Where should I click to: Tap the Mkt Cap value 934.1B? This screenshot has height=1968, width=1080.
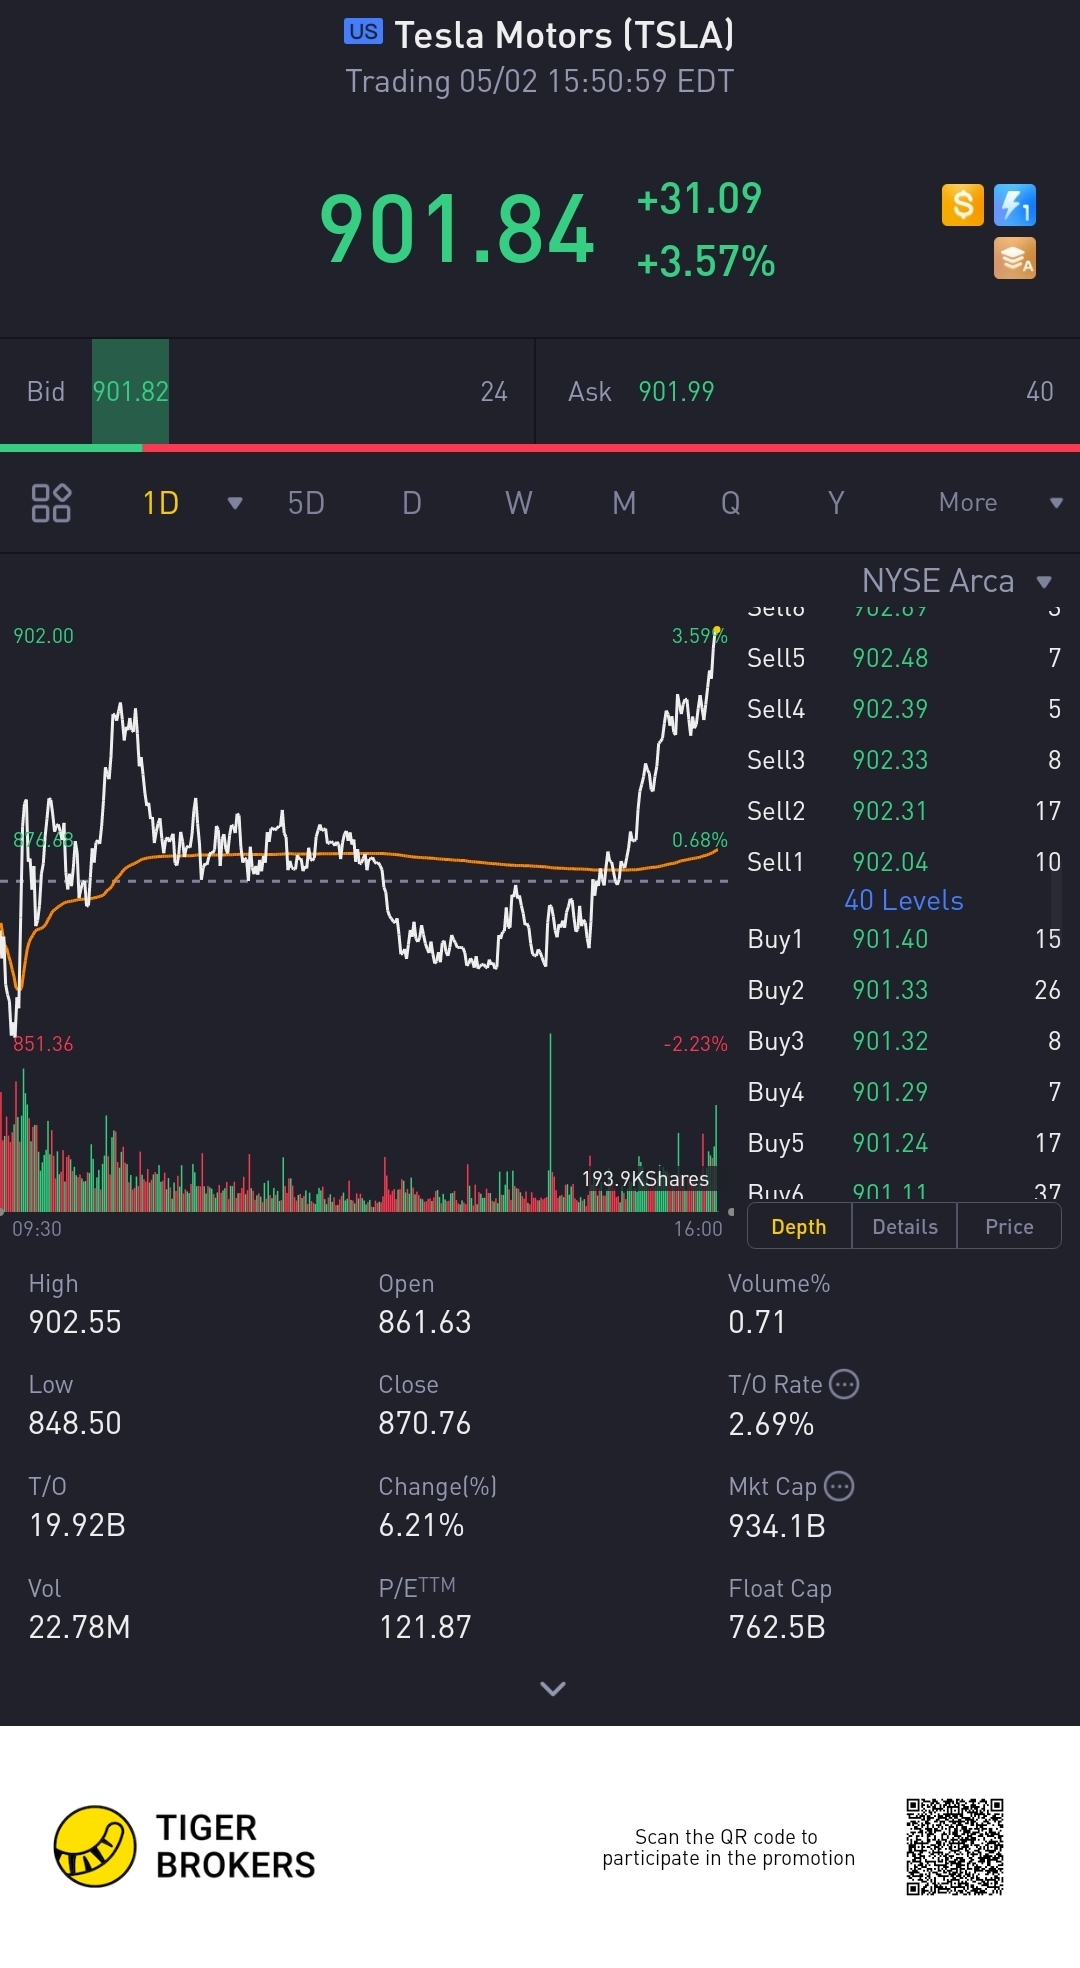(777, 1526)
